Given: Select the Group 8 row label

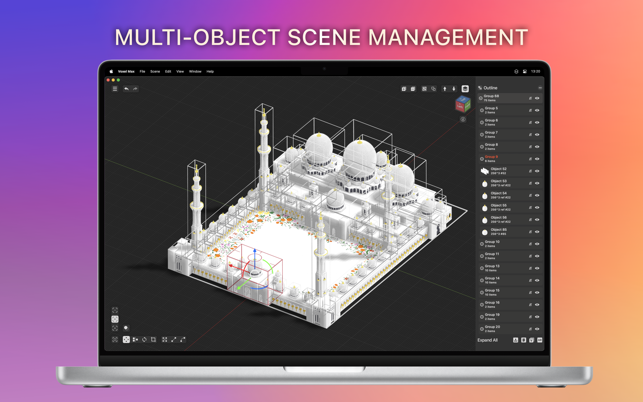Looking at the screenshot, I should click(491, 144).
